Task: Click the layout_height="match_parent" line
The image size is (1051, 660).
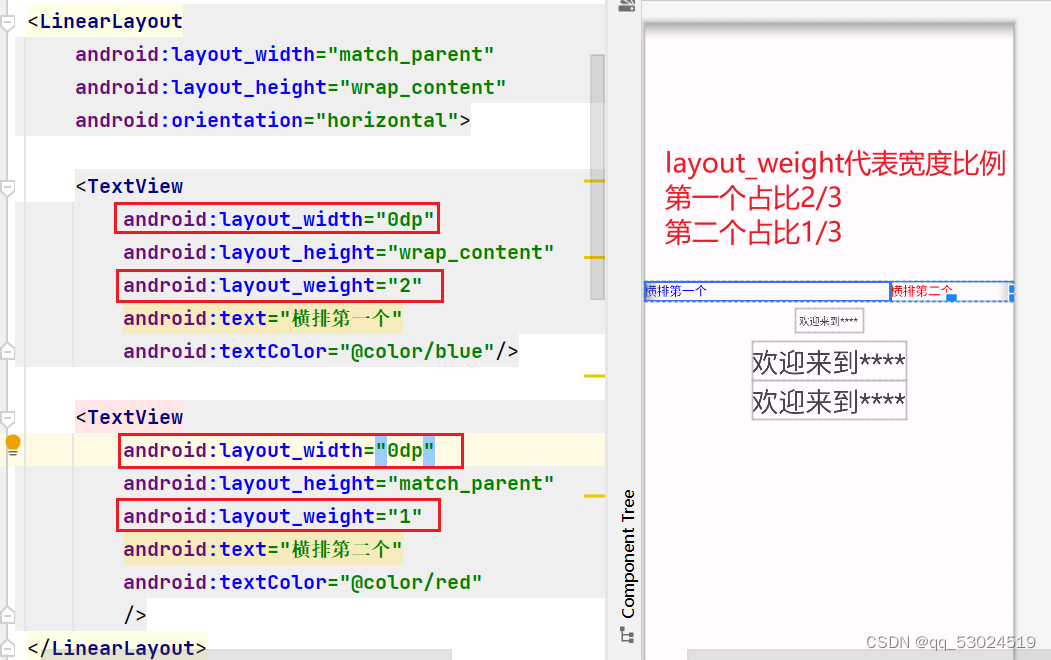Action: click(x=338, y=483)
